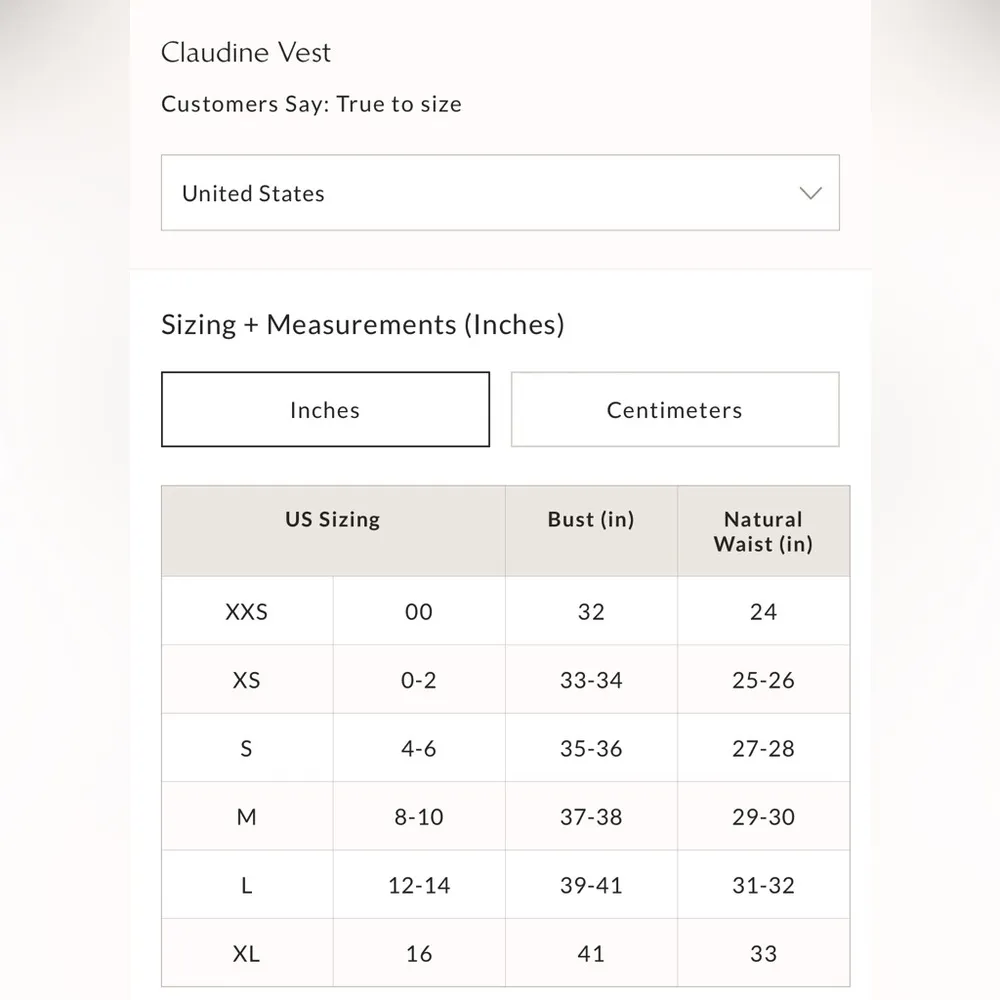Click the dropdown chevron arrow icon
This screenshot has height=1000, width=1000.
[811, 193]
